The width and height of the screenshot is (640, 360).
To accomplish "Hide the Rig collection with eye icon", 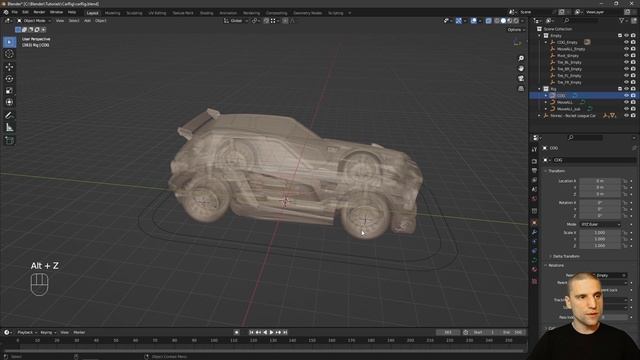I will [626, 89].
